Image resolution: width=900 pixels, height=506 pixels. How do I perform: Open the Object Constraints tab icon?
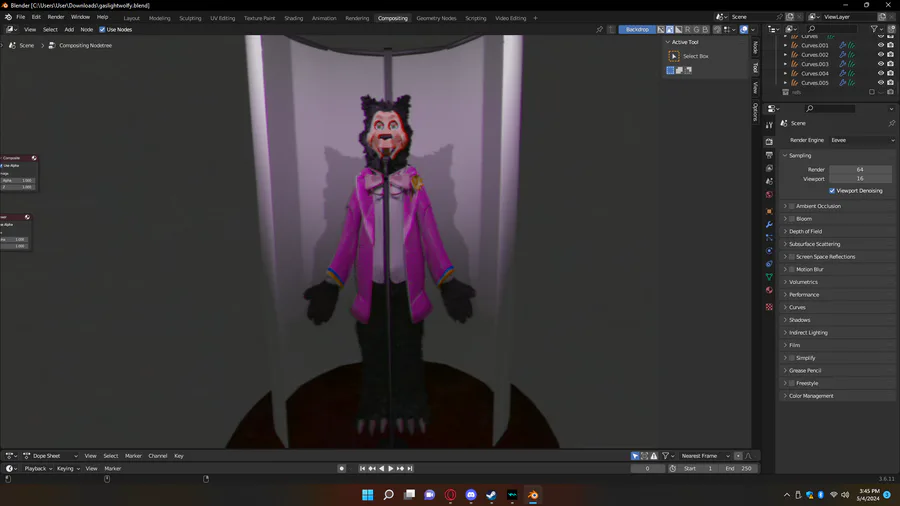click(769, 264)
